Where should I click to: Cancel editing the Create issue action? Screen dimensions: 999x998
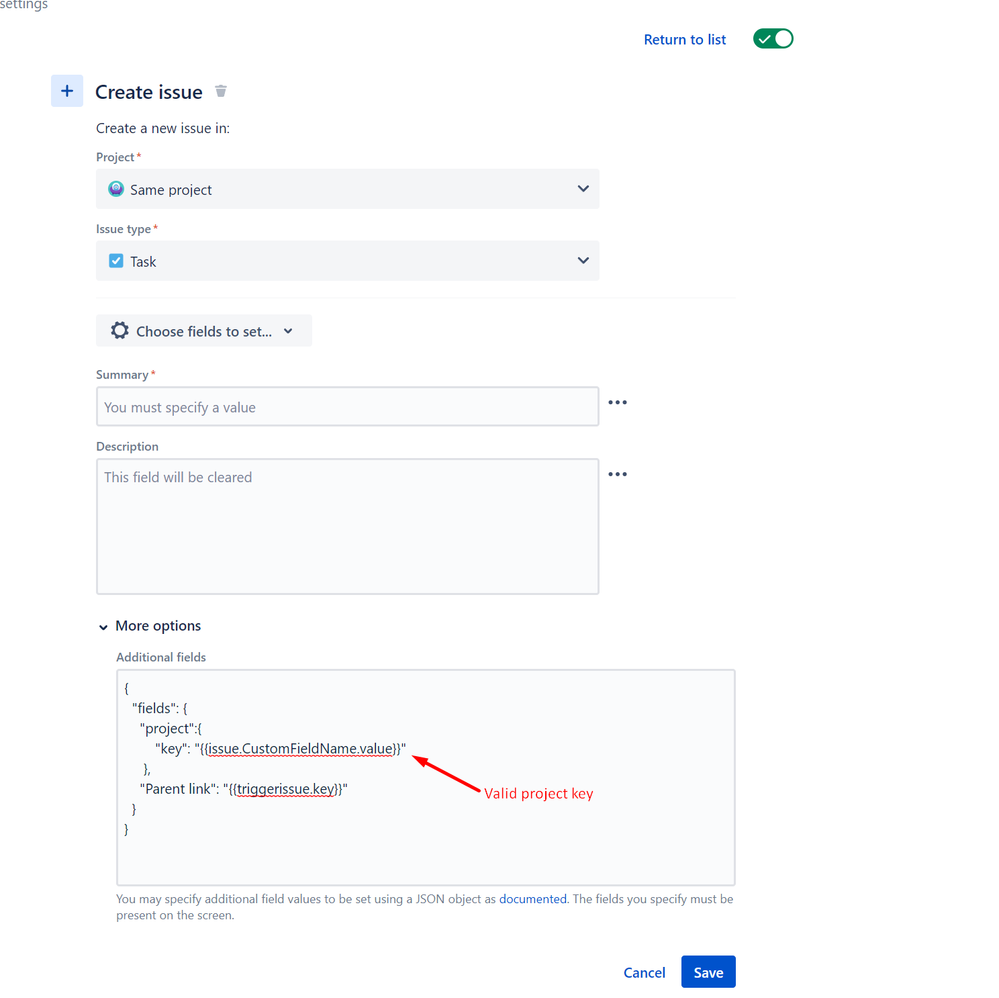[644, 973]
